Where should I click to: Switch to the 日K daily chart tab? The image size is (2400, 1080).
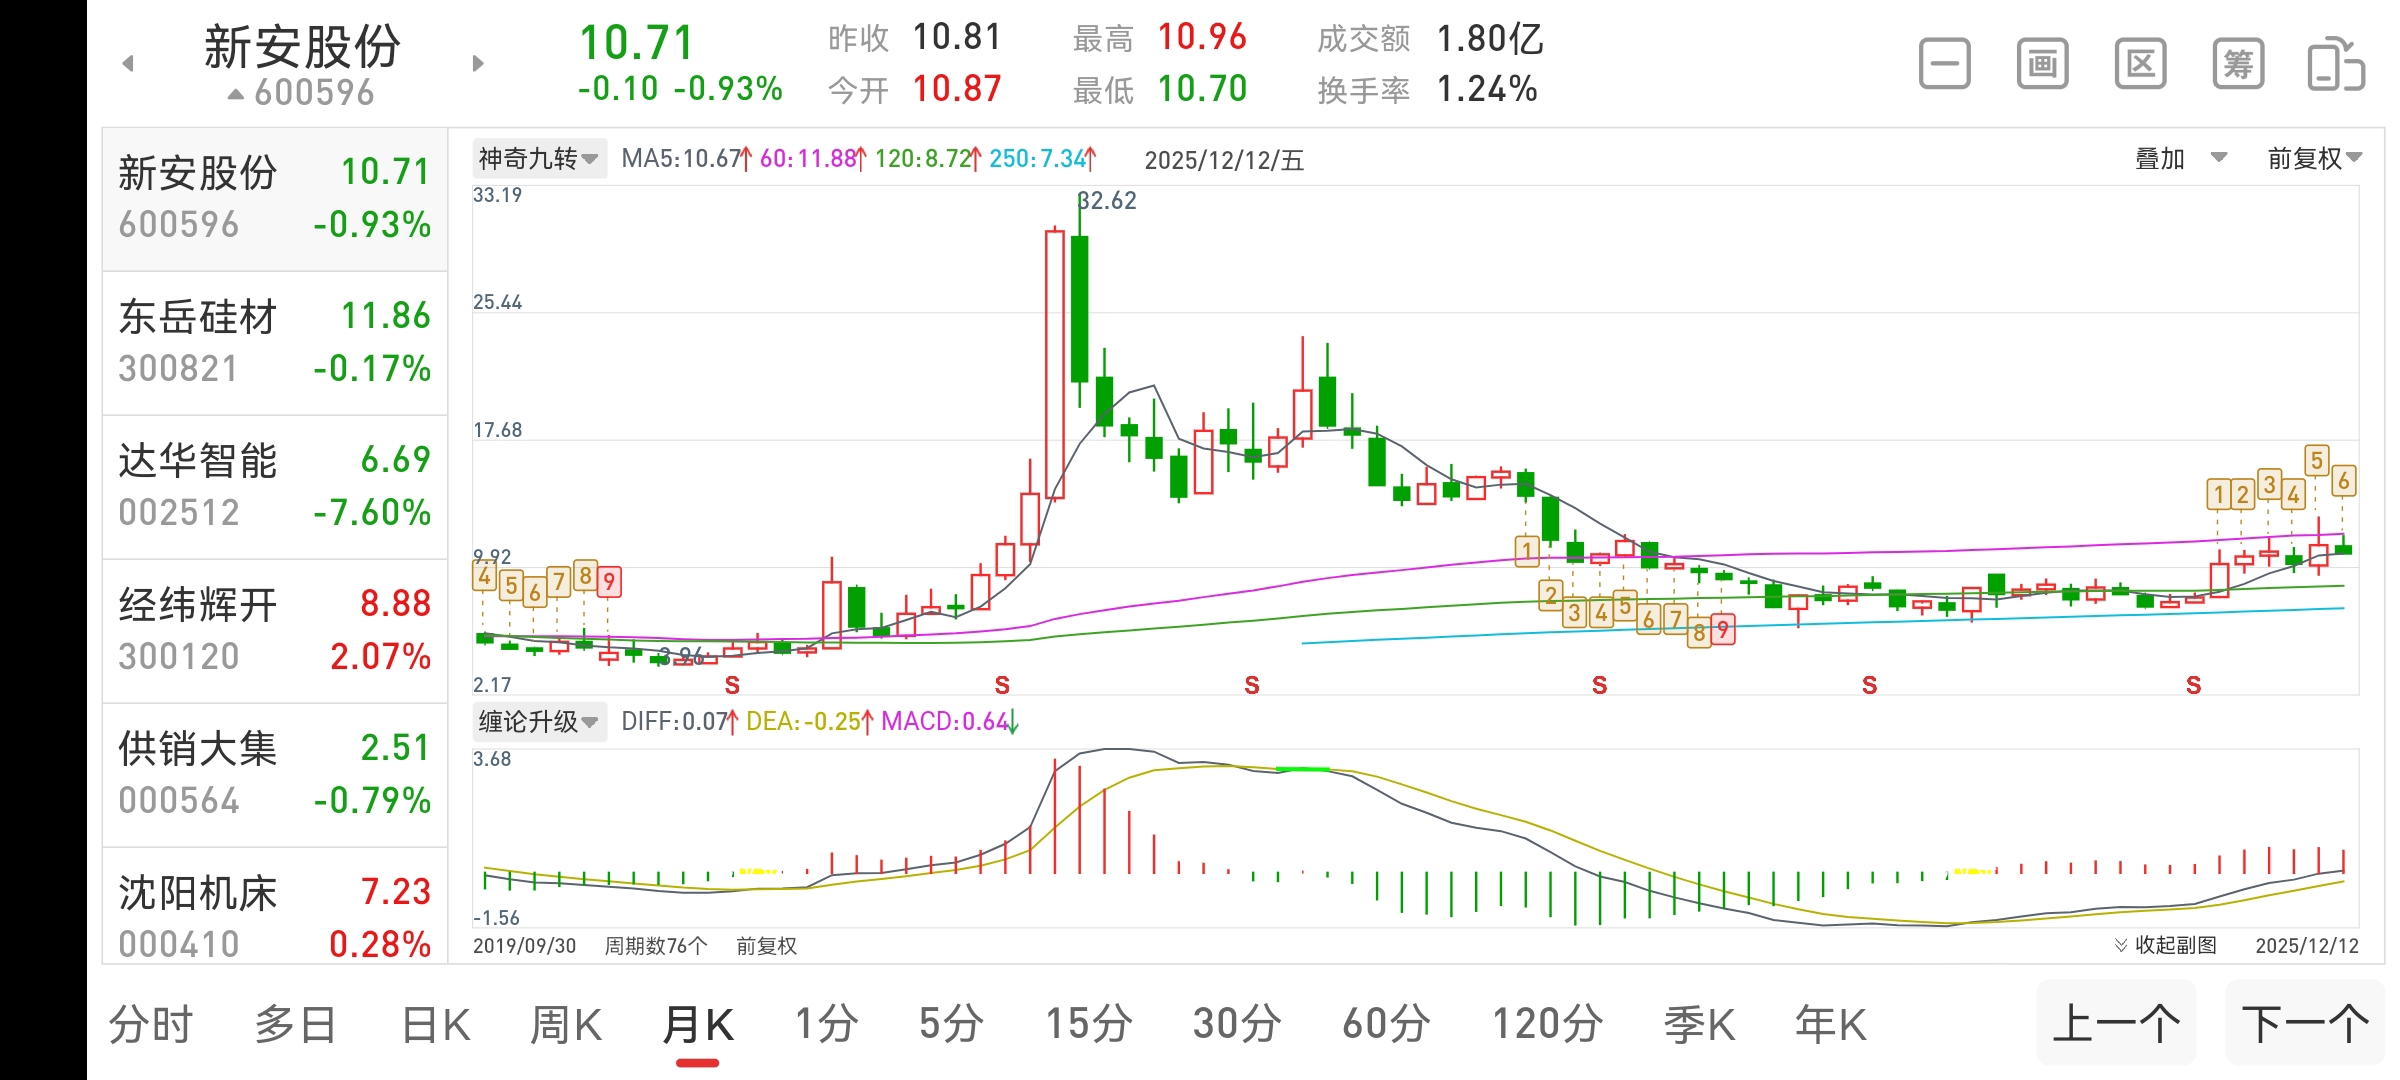tap(434, 1023)
